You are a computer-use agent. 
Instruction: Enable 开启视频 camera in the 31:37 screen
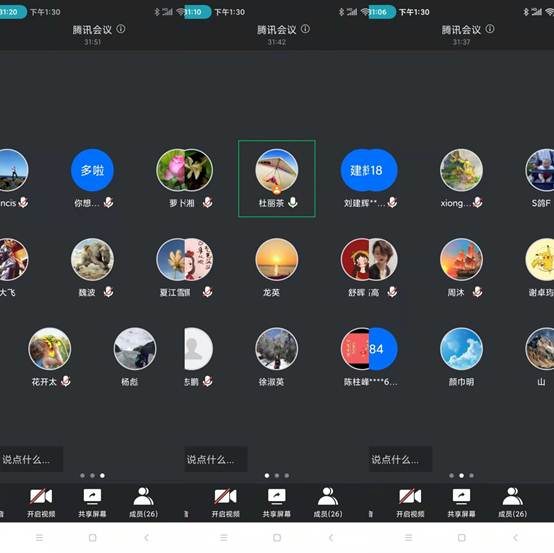coord(410,503)
